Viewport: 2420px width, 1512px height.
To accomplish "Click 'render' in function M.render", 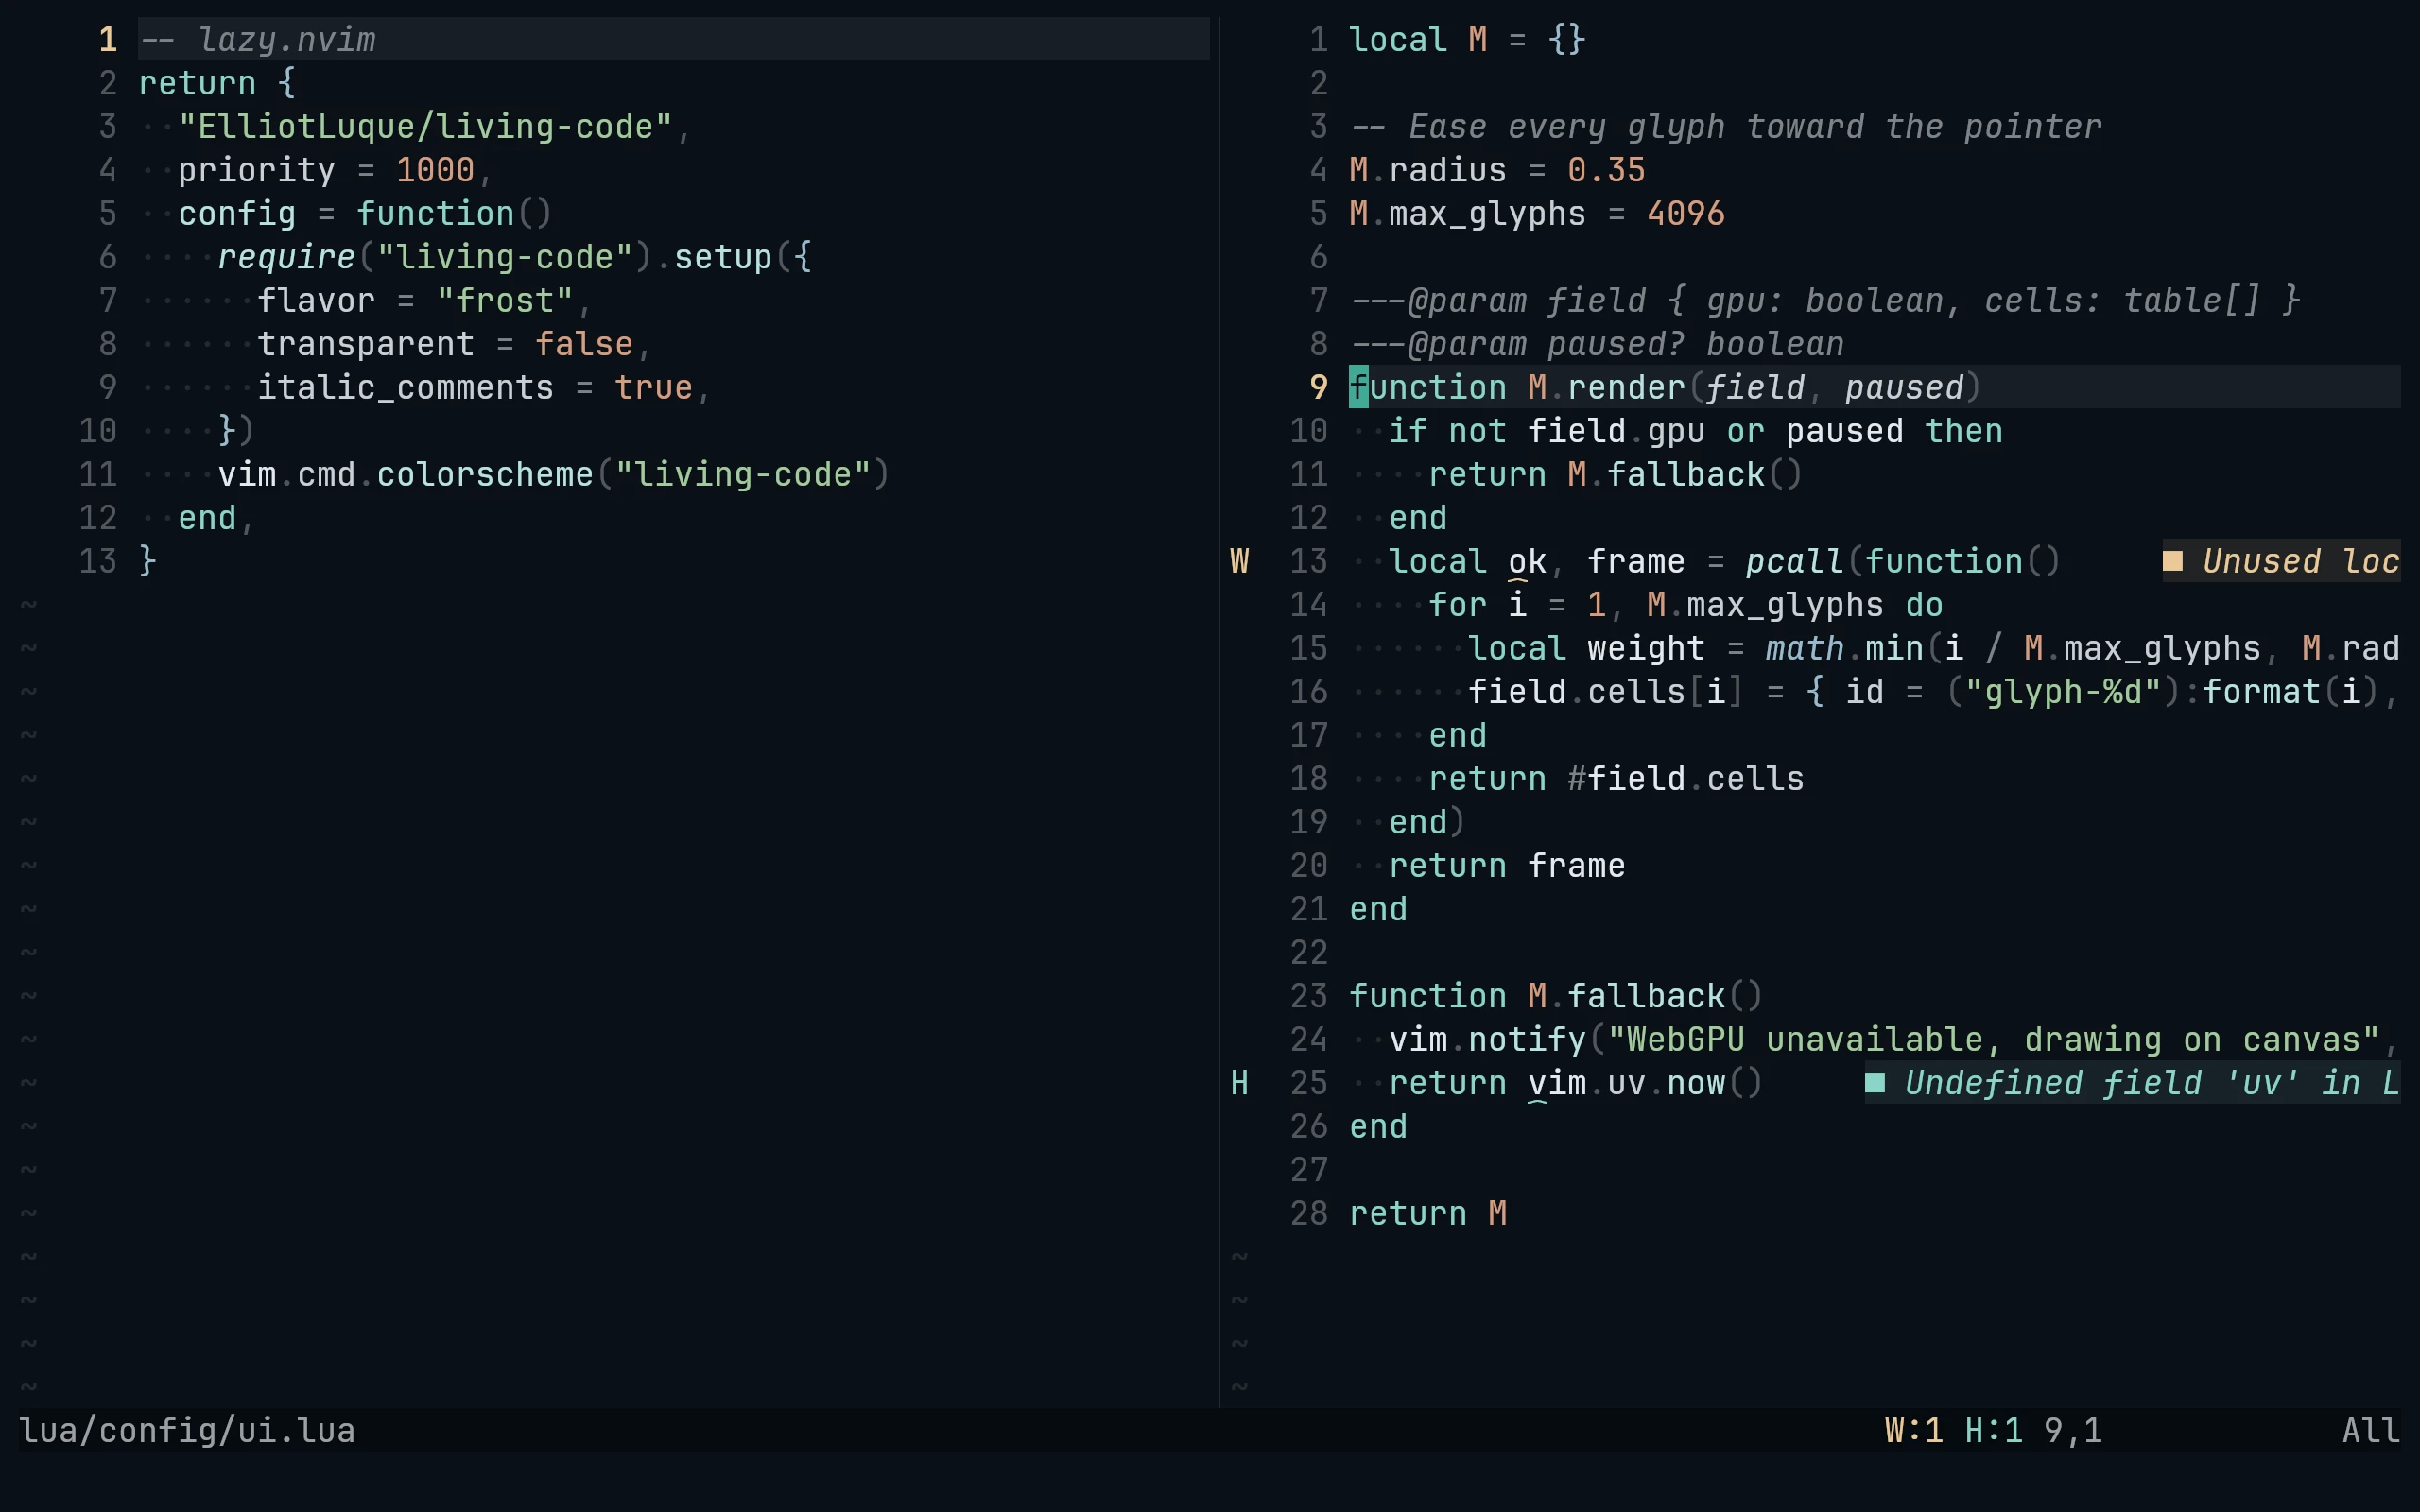I will (x=1626, y=387).
